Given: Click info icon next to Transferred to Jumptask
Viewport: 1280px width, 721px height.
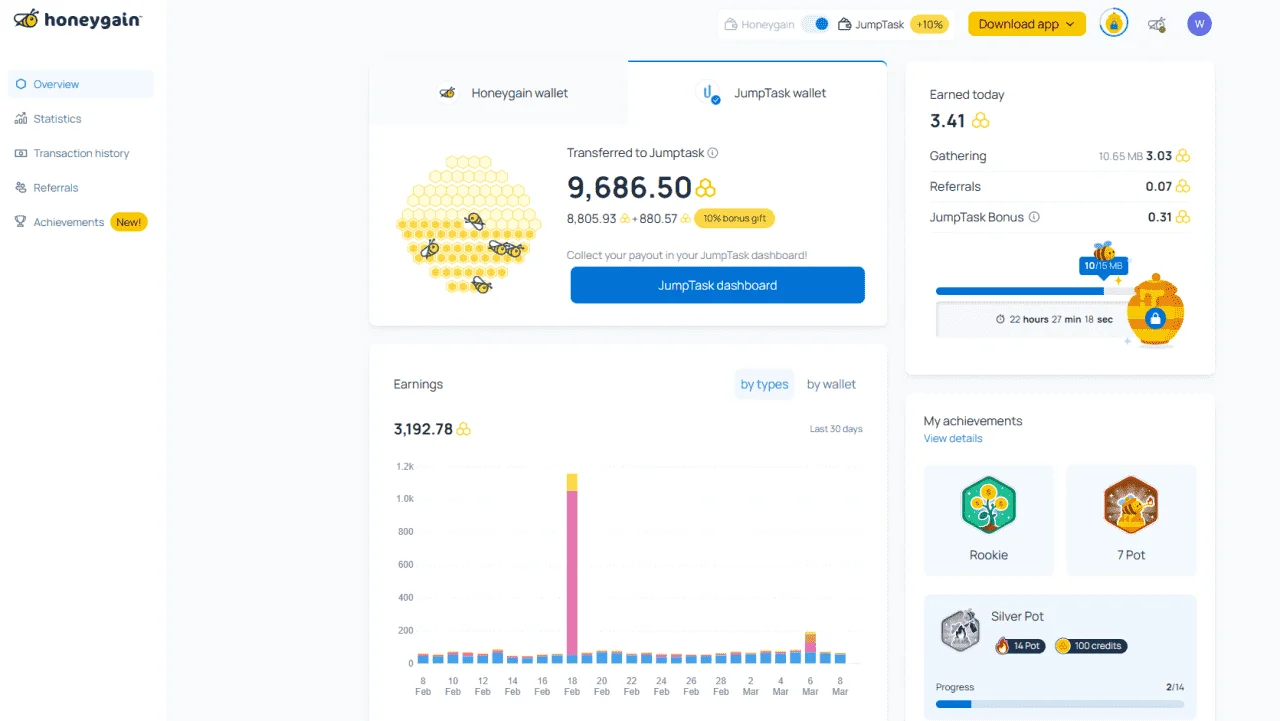Looking at the screenshot, I should click(x=713, y=153).
